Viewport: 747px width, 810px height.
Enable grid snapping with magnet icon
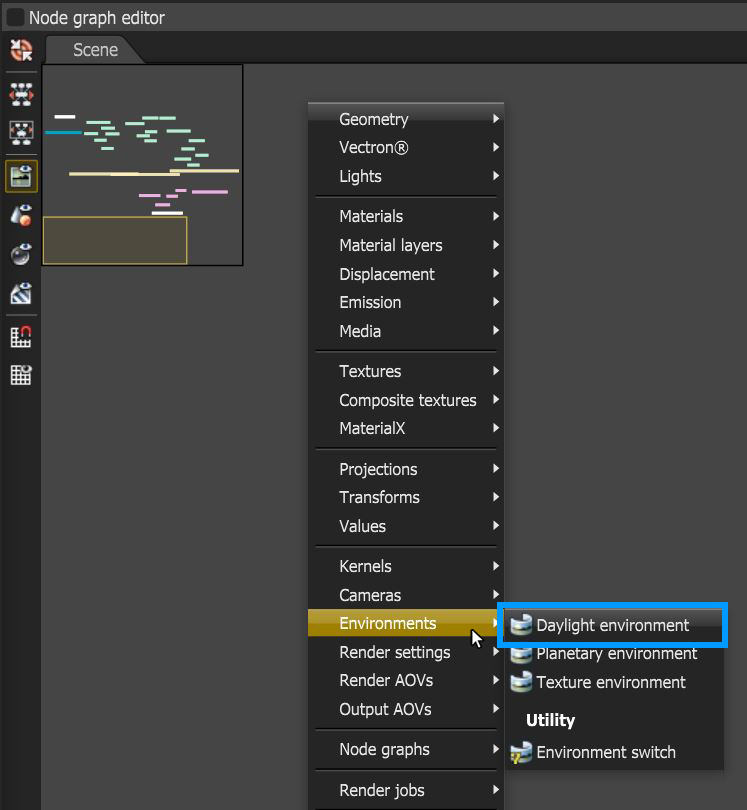tap(21, 337)
